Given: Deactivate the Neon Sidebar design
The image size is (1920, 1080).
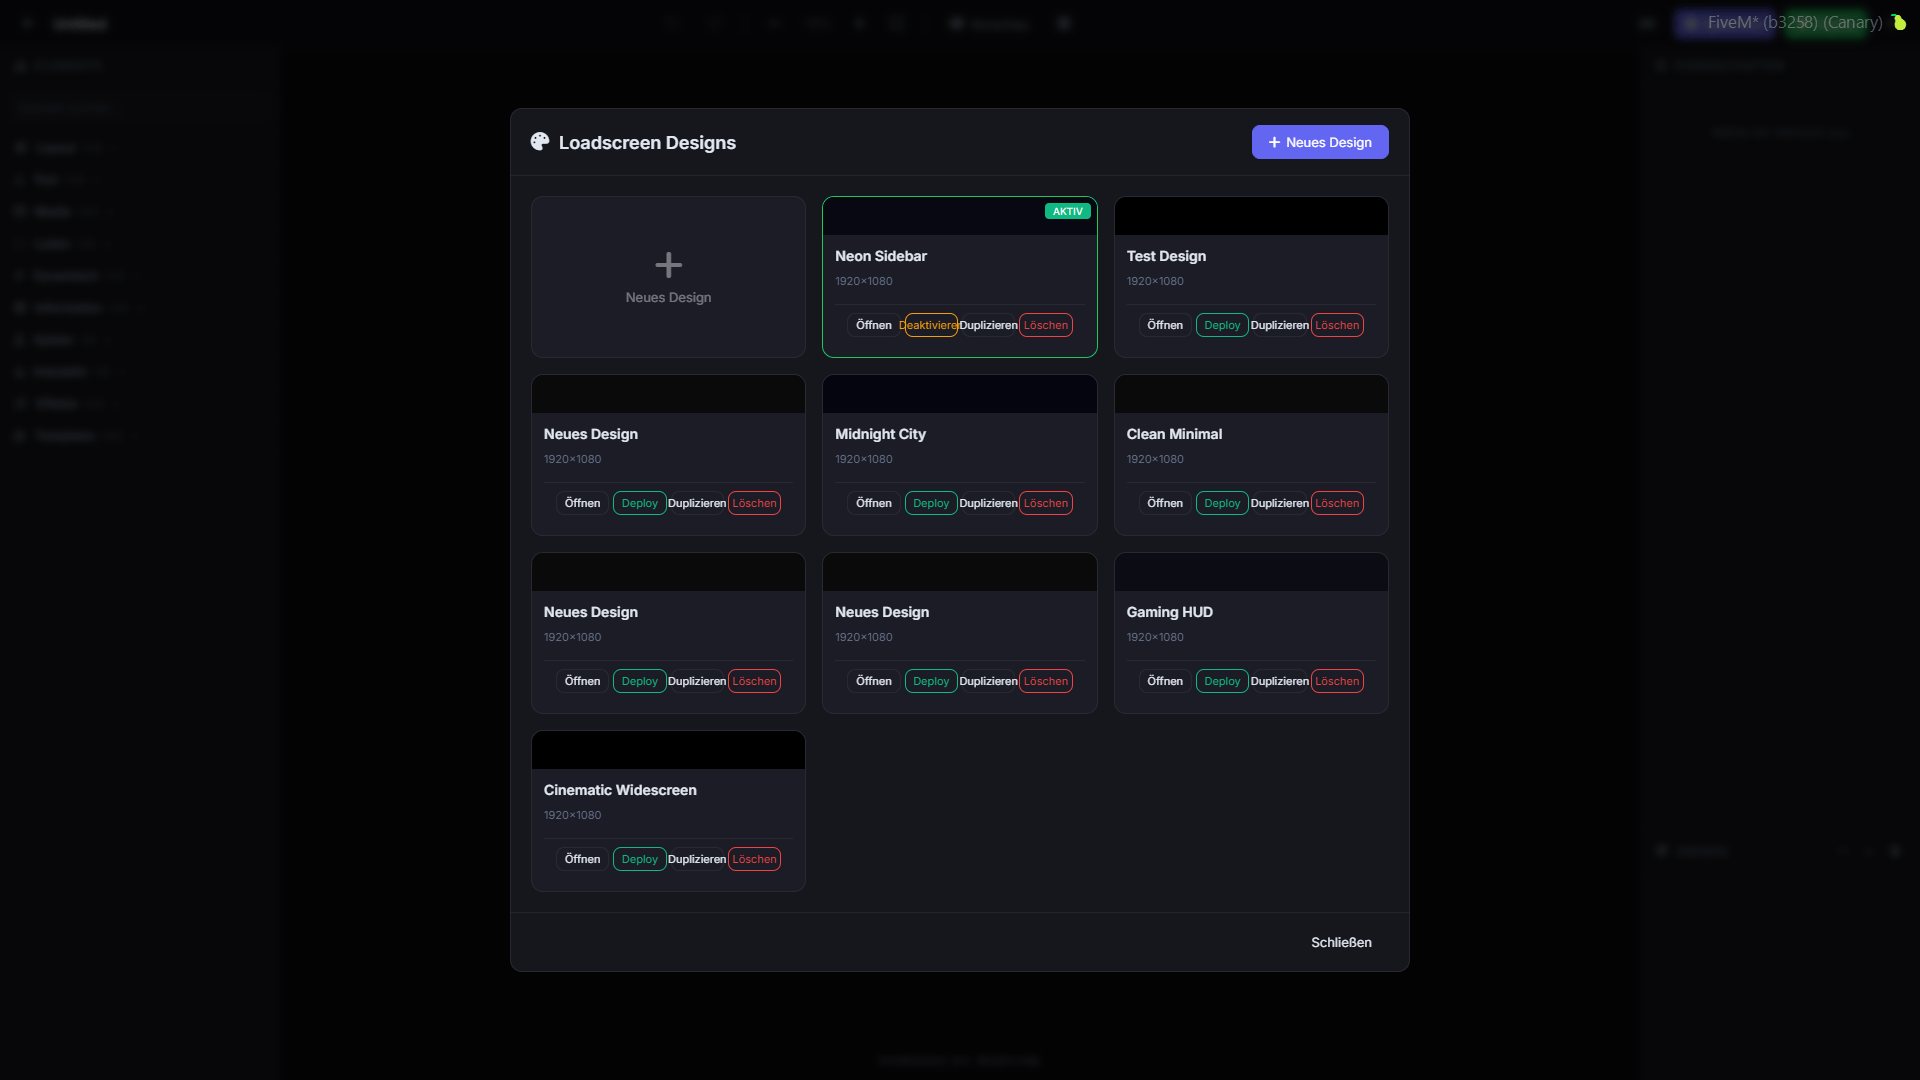Looking at the screenshot, I should point(931,325).
